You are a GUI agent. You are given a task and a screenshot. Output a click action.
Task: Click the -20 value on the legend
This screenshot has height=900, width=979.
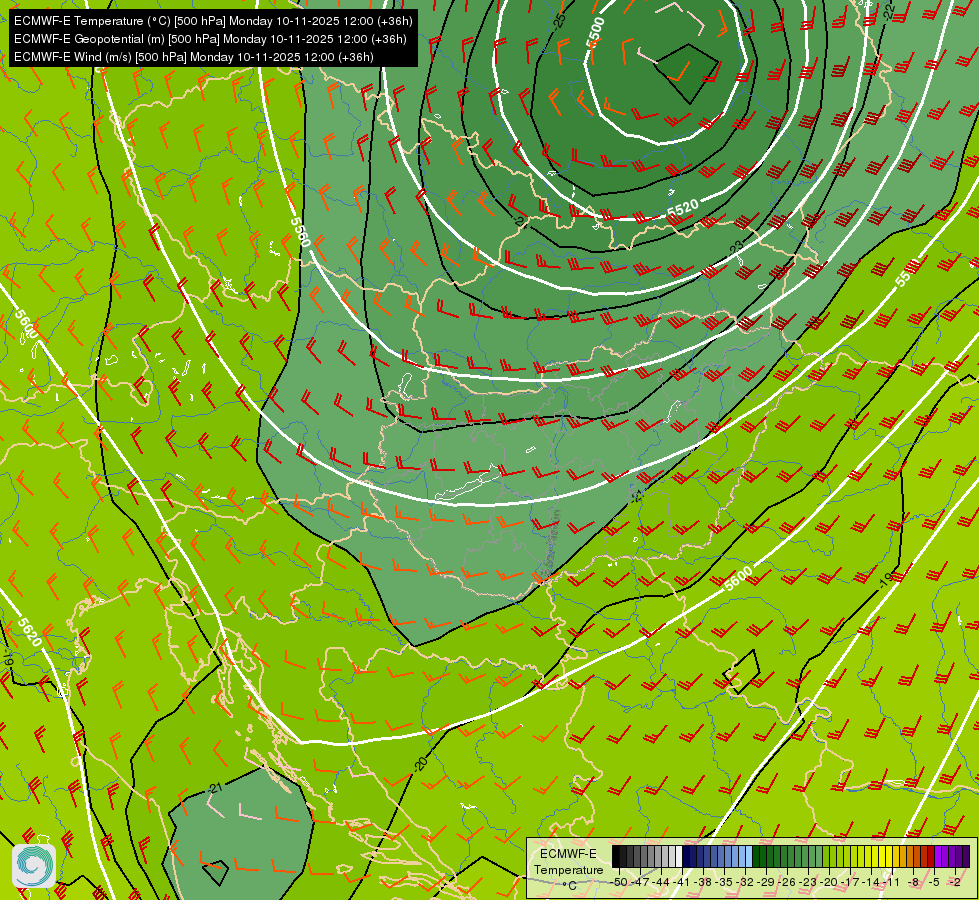tap(829, 882)
